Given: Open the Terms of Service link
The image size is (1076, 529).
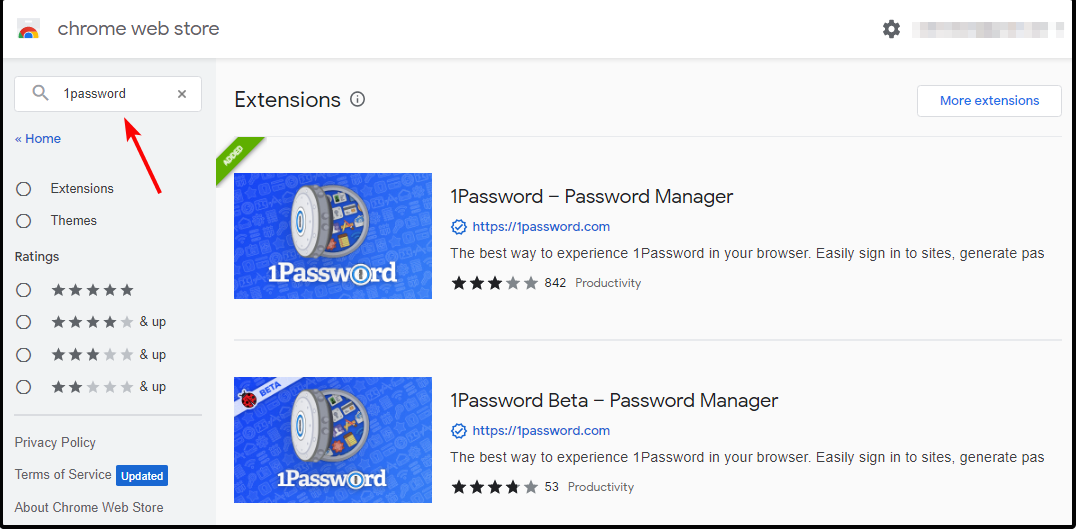Looking at the screenshot, I should click(62, 475).
